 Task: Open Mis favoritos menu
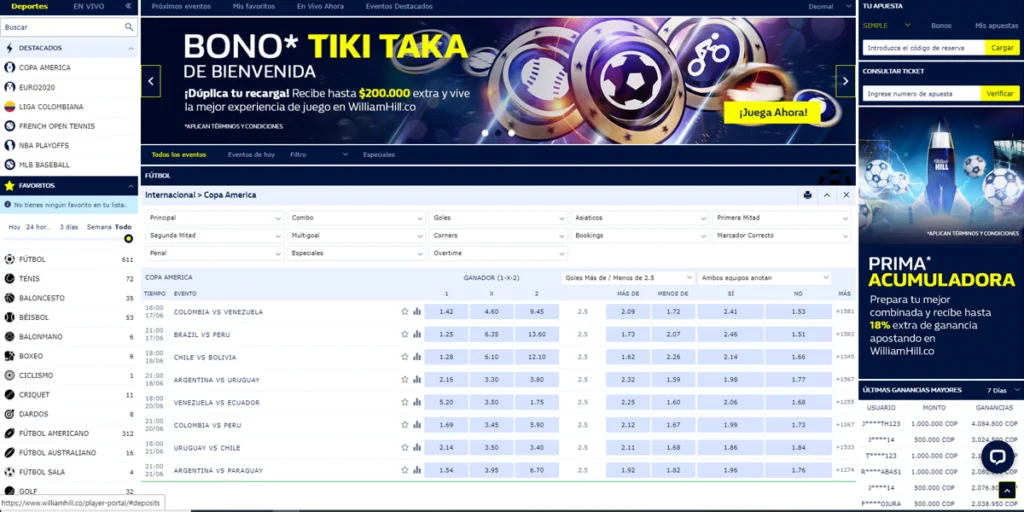(x=253, y=7)
